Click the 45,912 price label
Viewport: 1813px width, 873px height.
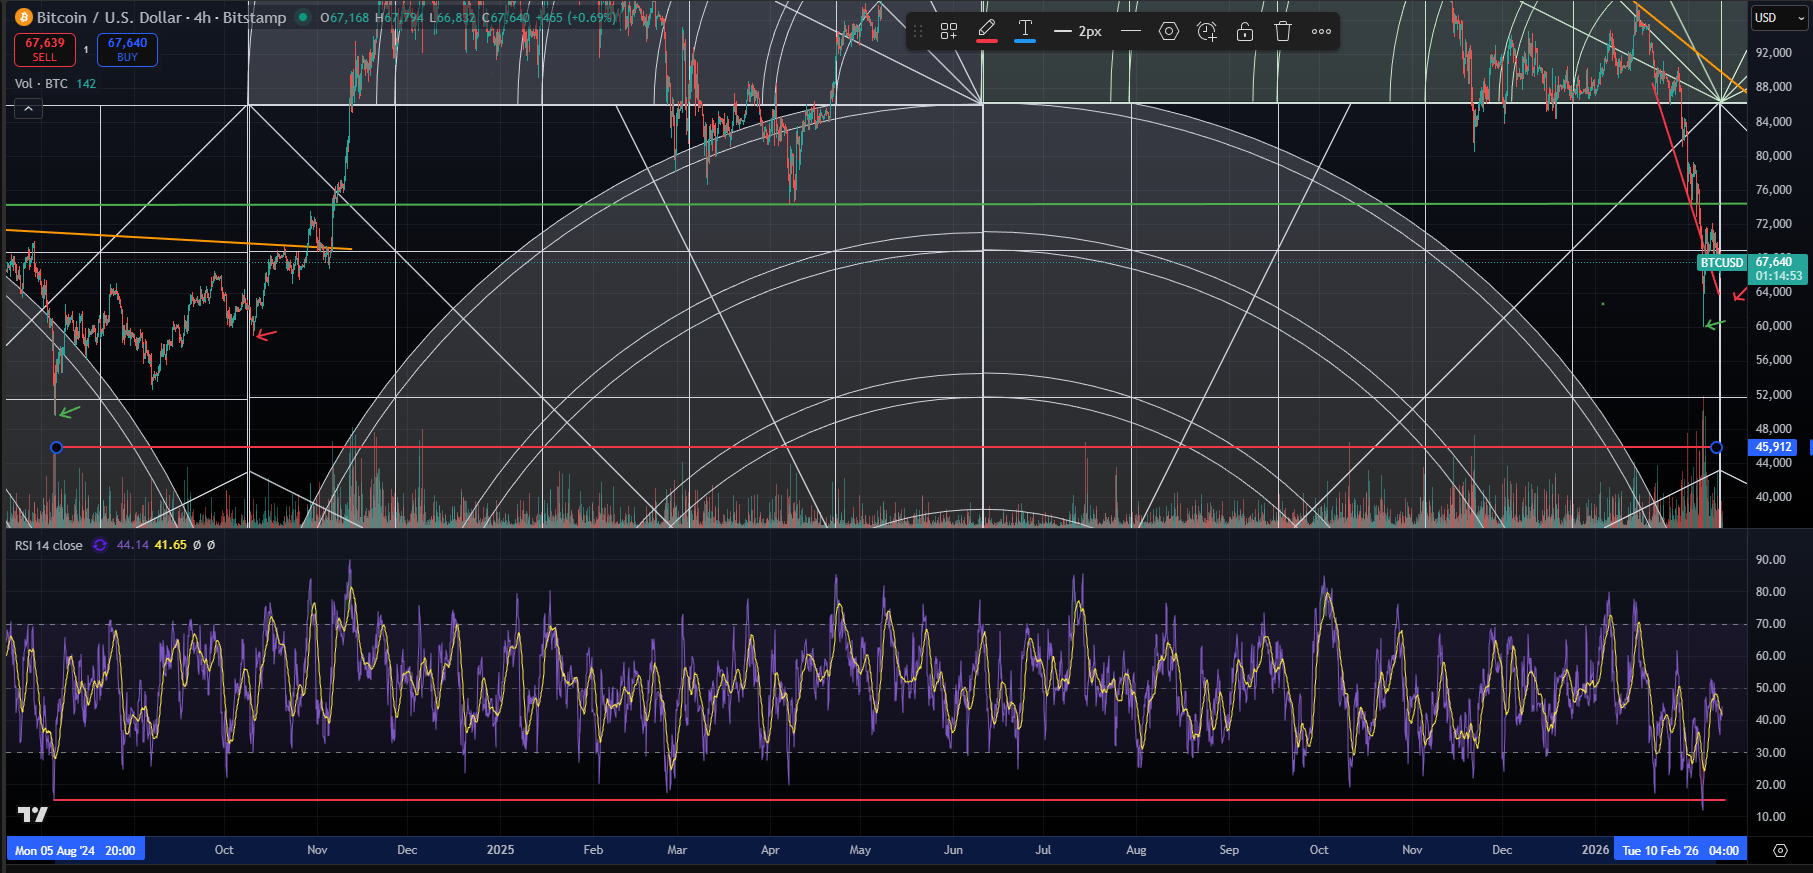(x=1774, y=447)
